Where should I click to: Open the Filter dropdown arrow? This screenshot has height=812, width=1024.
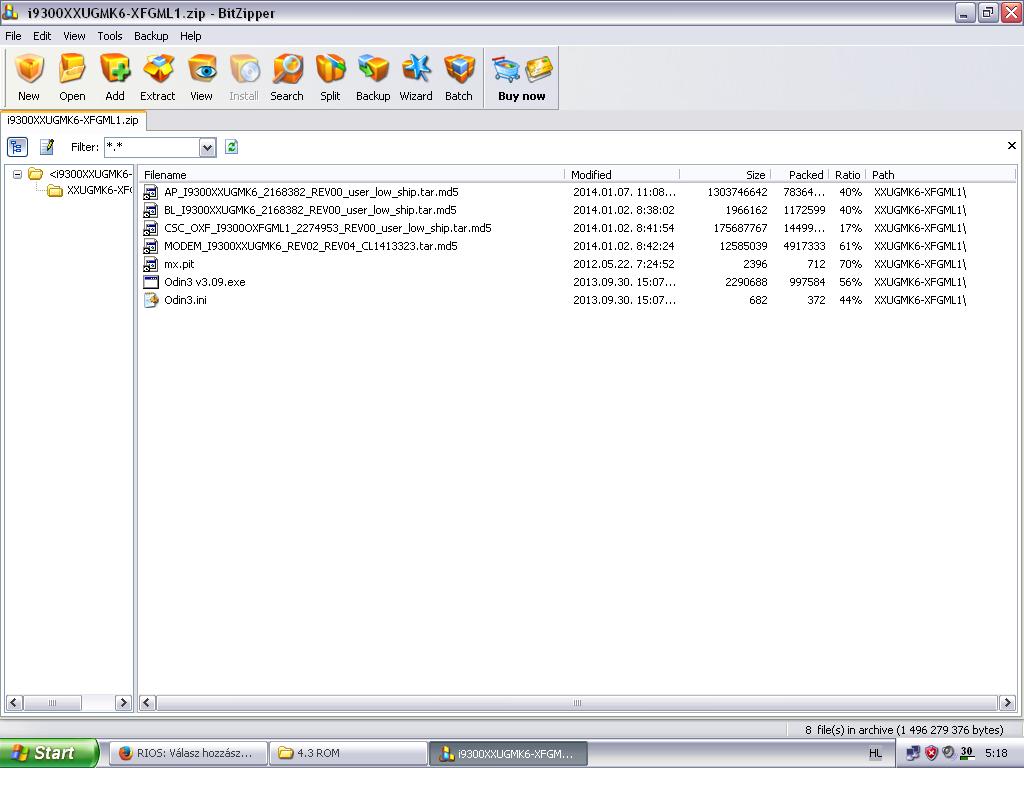pos(208,148)
